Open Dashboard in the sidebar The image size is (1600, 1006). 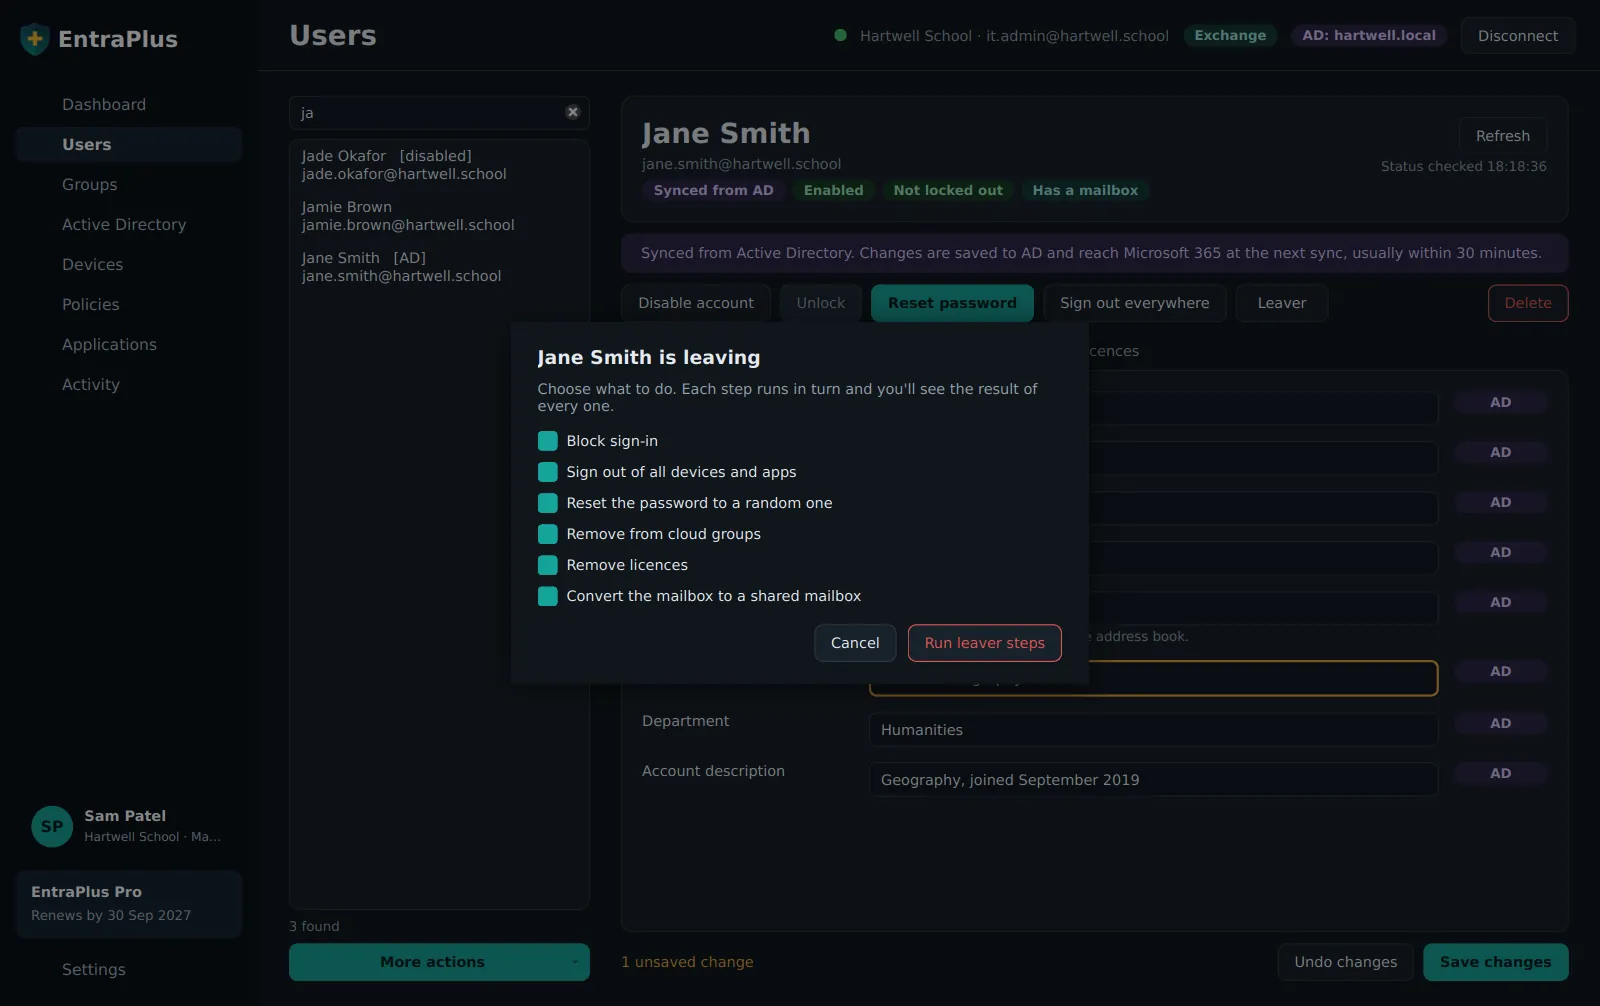click(x=128, y=105)
